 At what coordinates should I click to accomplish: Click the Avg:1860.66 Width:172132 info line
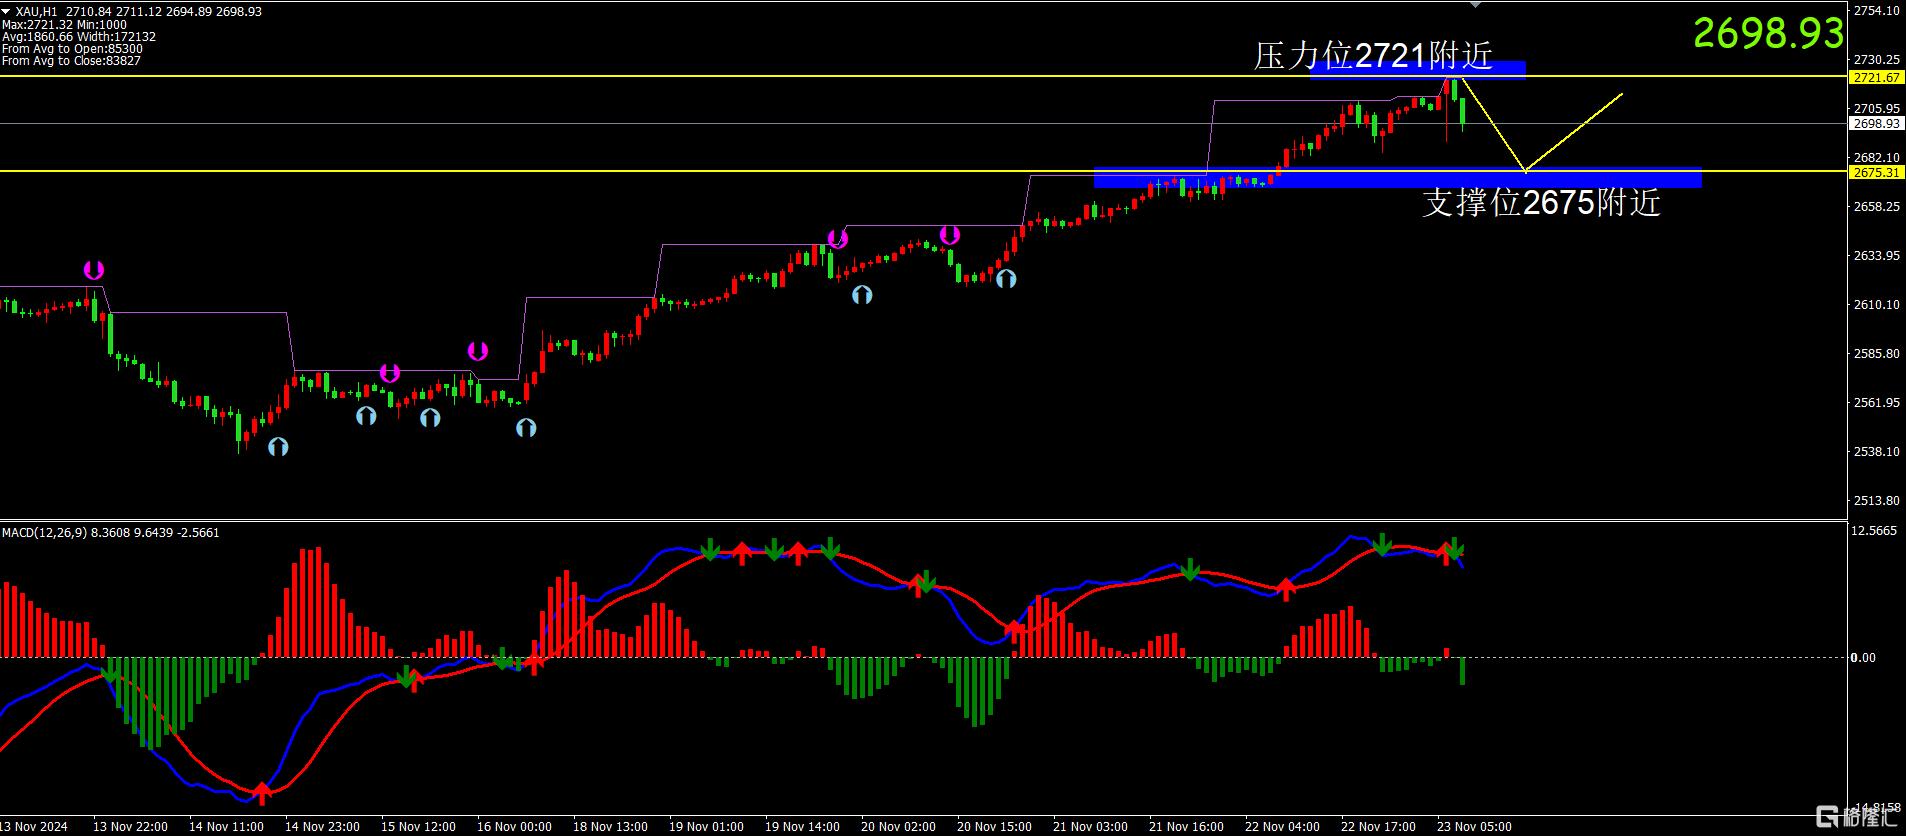coord(78,37)
